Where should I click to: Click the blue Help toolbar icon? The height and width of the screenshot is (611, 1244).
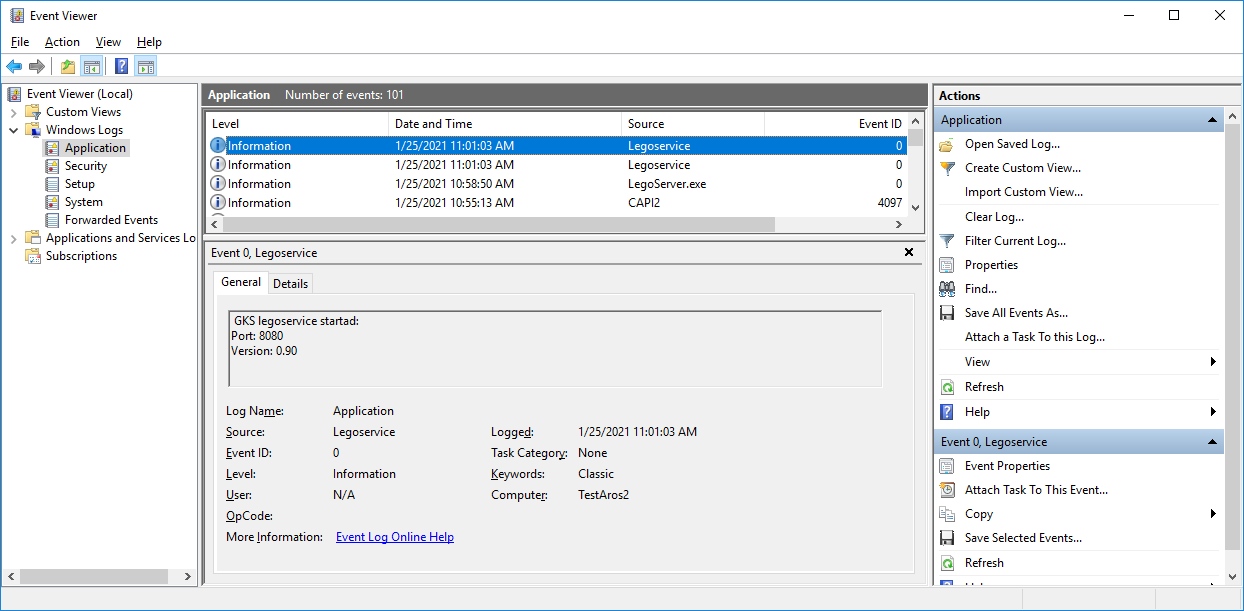tap(121, 67)
